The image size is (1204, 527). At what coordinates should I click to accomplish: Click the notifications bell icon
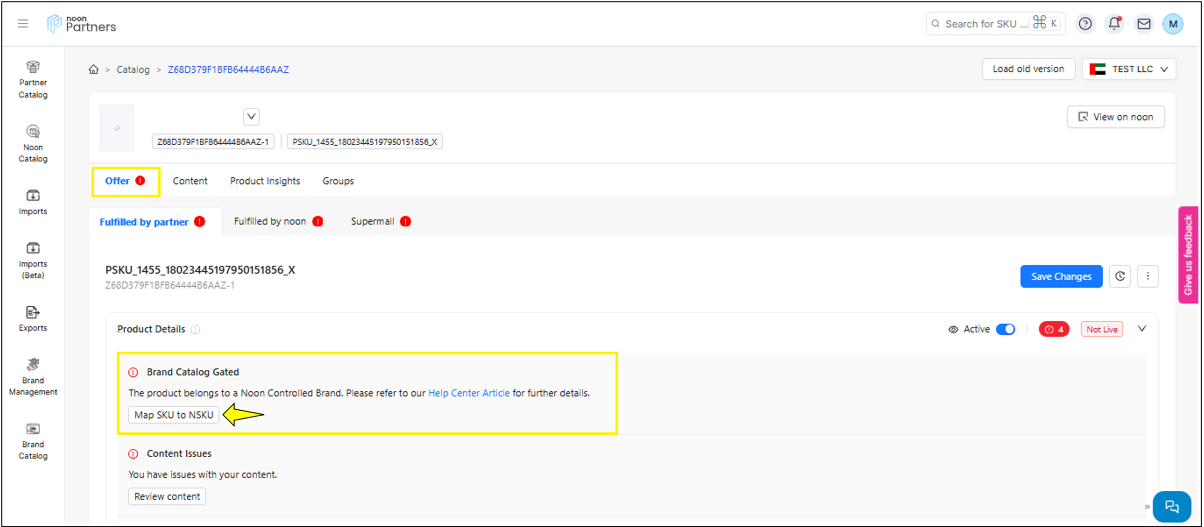coord(1114,24)
